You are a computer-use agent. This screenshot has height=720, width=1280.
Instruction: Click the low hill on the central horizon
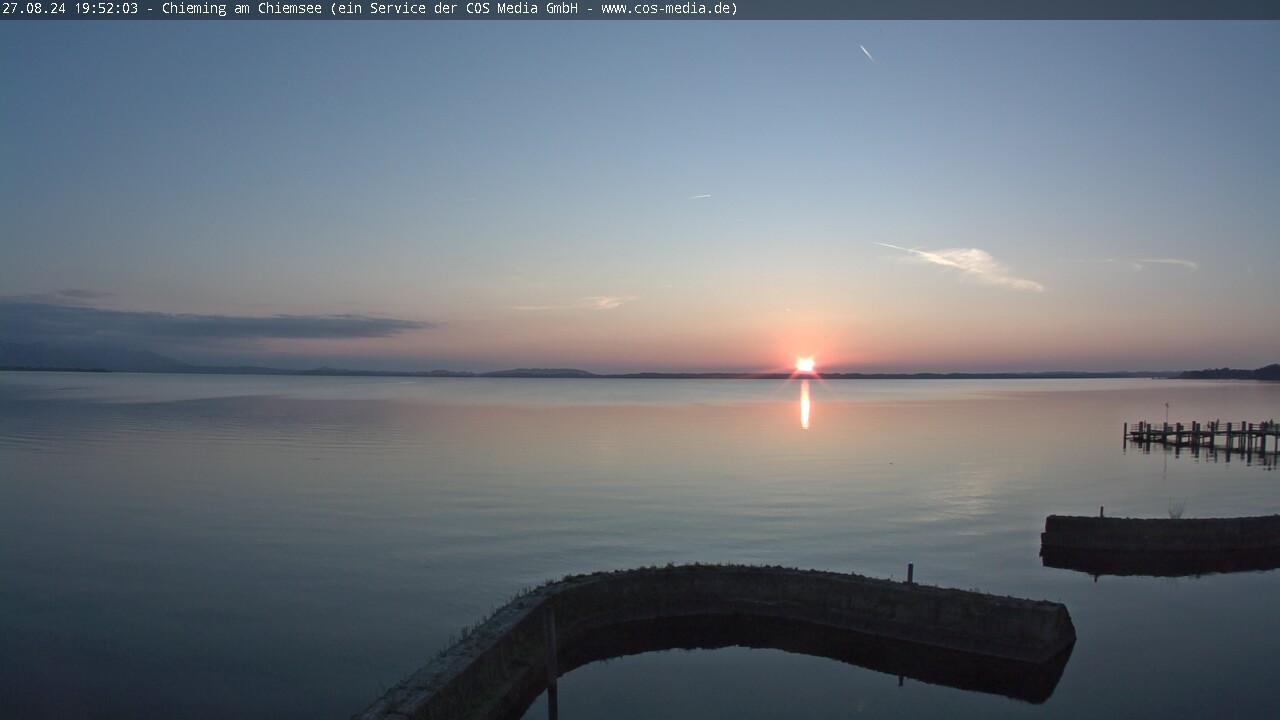click(540, 372)
